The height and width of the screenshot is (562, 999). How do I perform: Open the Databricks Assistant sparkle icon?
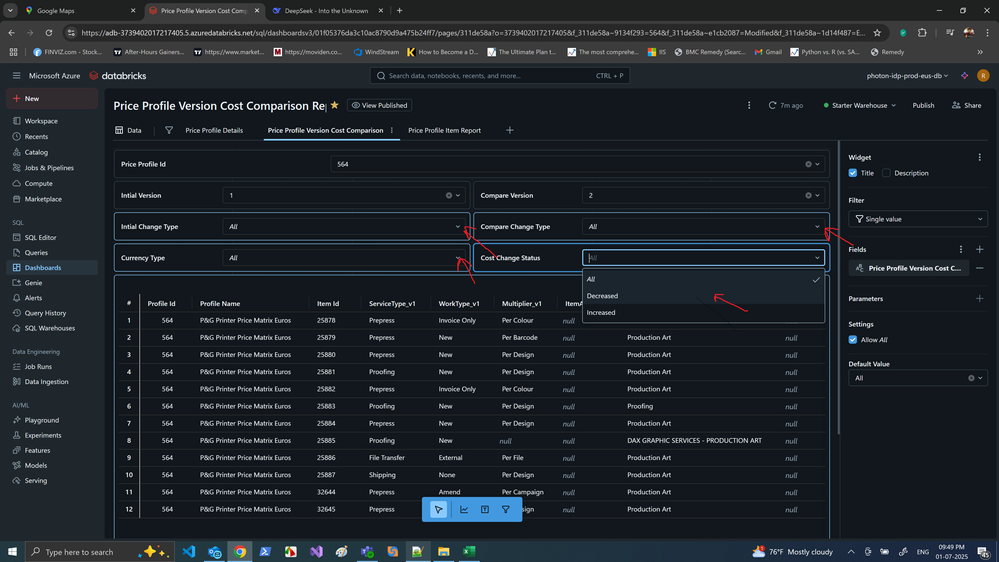964,75
